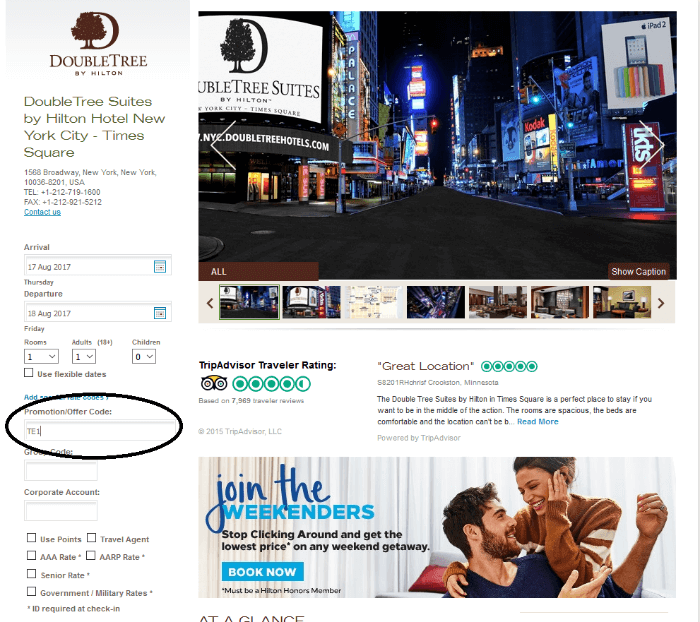Check Use flexible dates

click(29, 373)
